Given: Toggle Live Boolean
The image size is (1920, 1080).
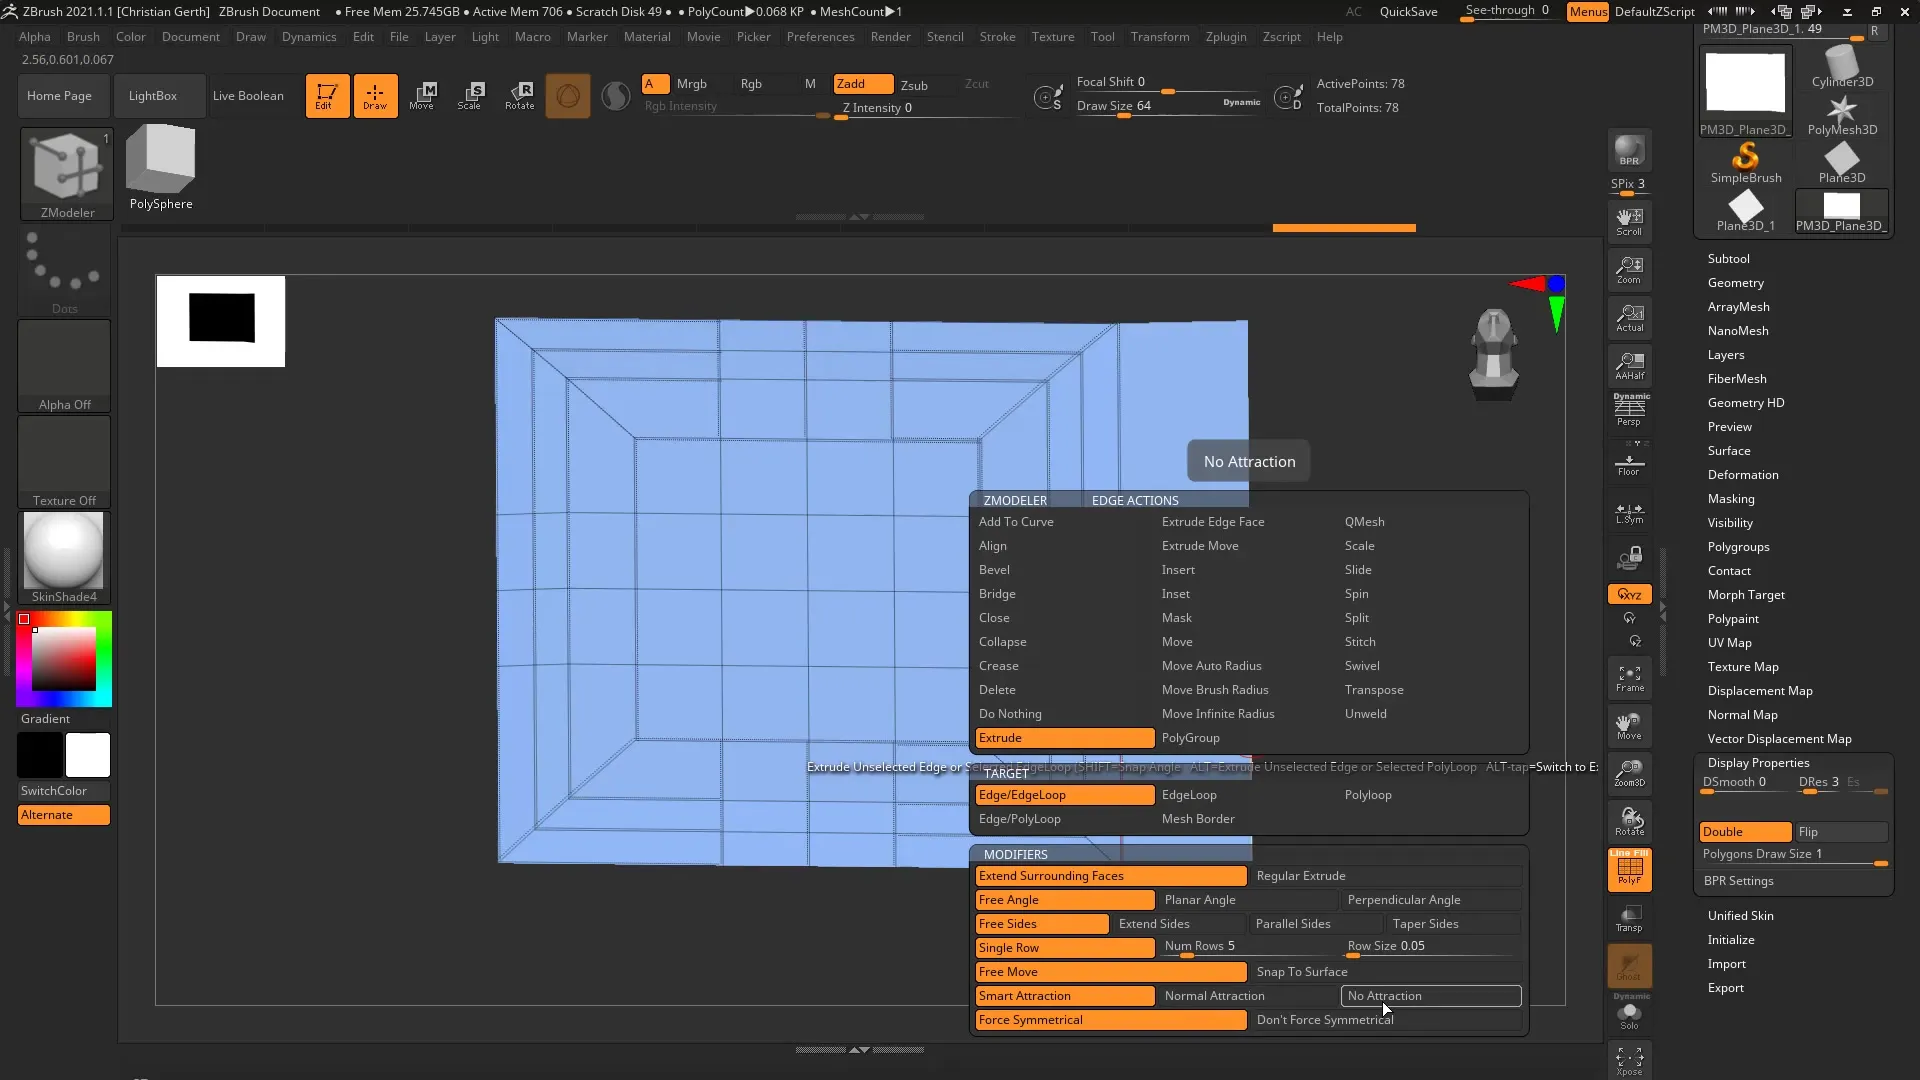Looking at the screenshot, I should click(x=248, y=96).
